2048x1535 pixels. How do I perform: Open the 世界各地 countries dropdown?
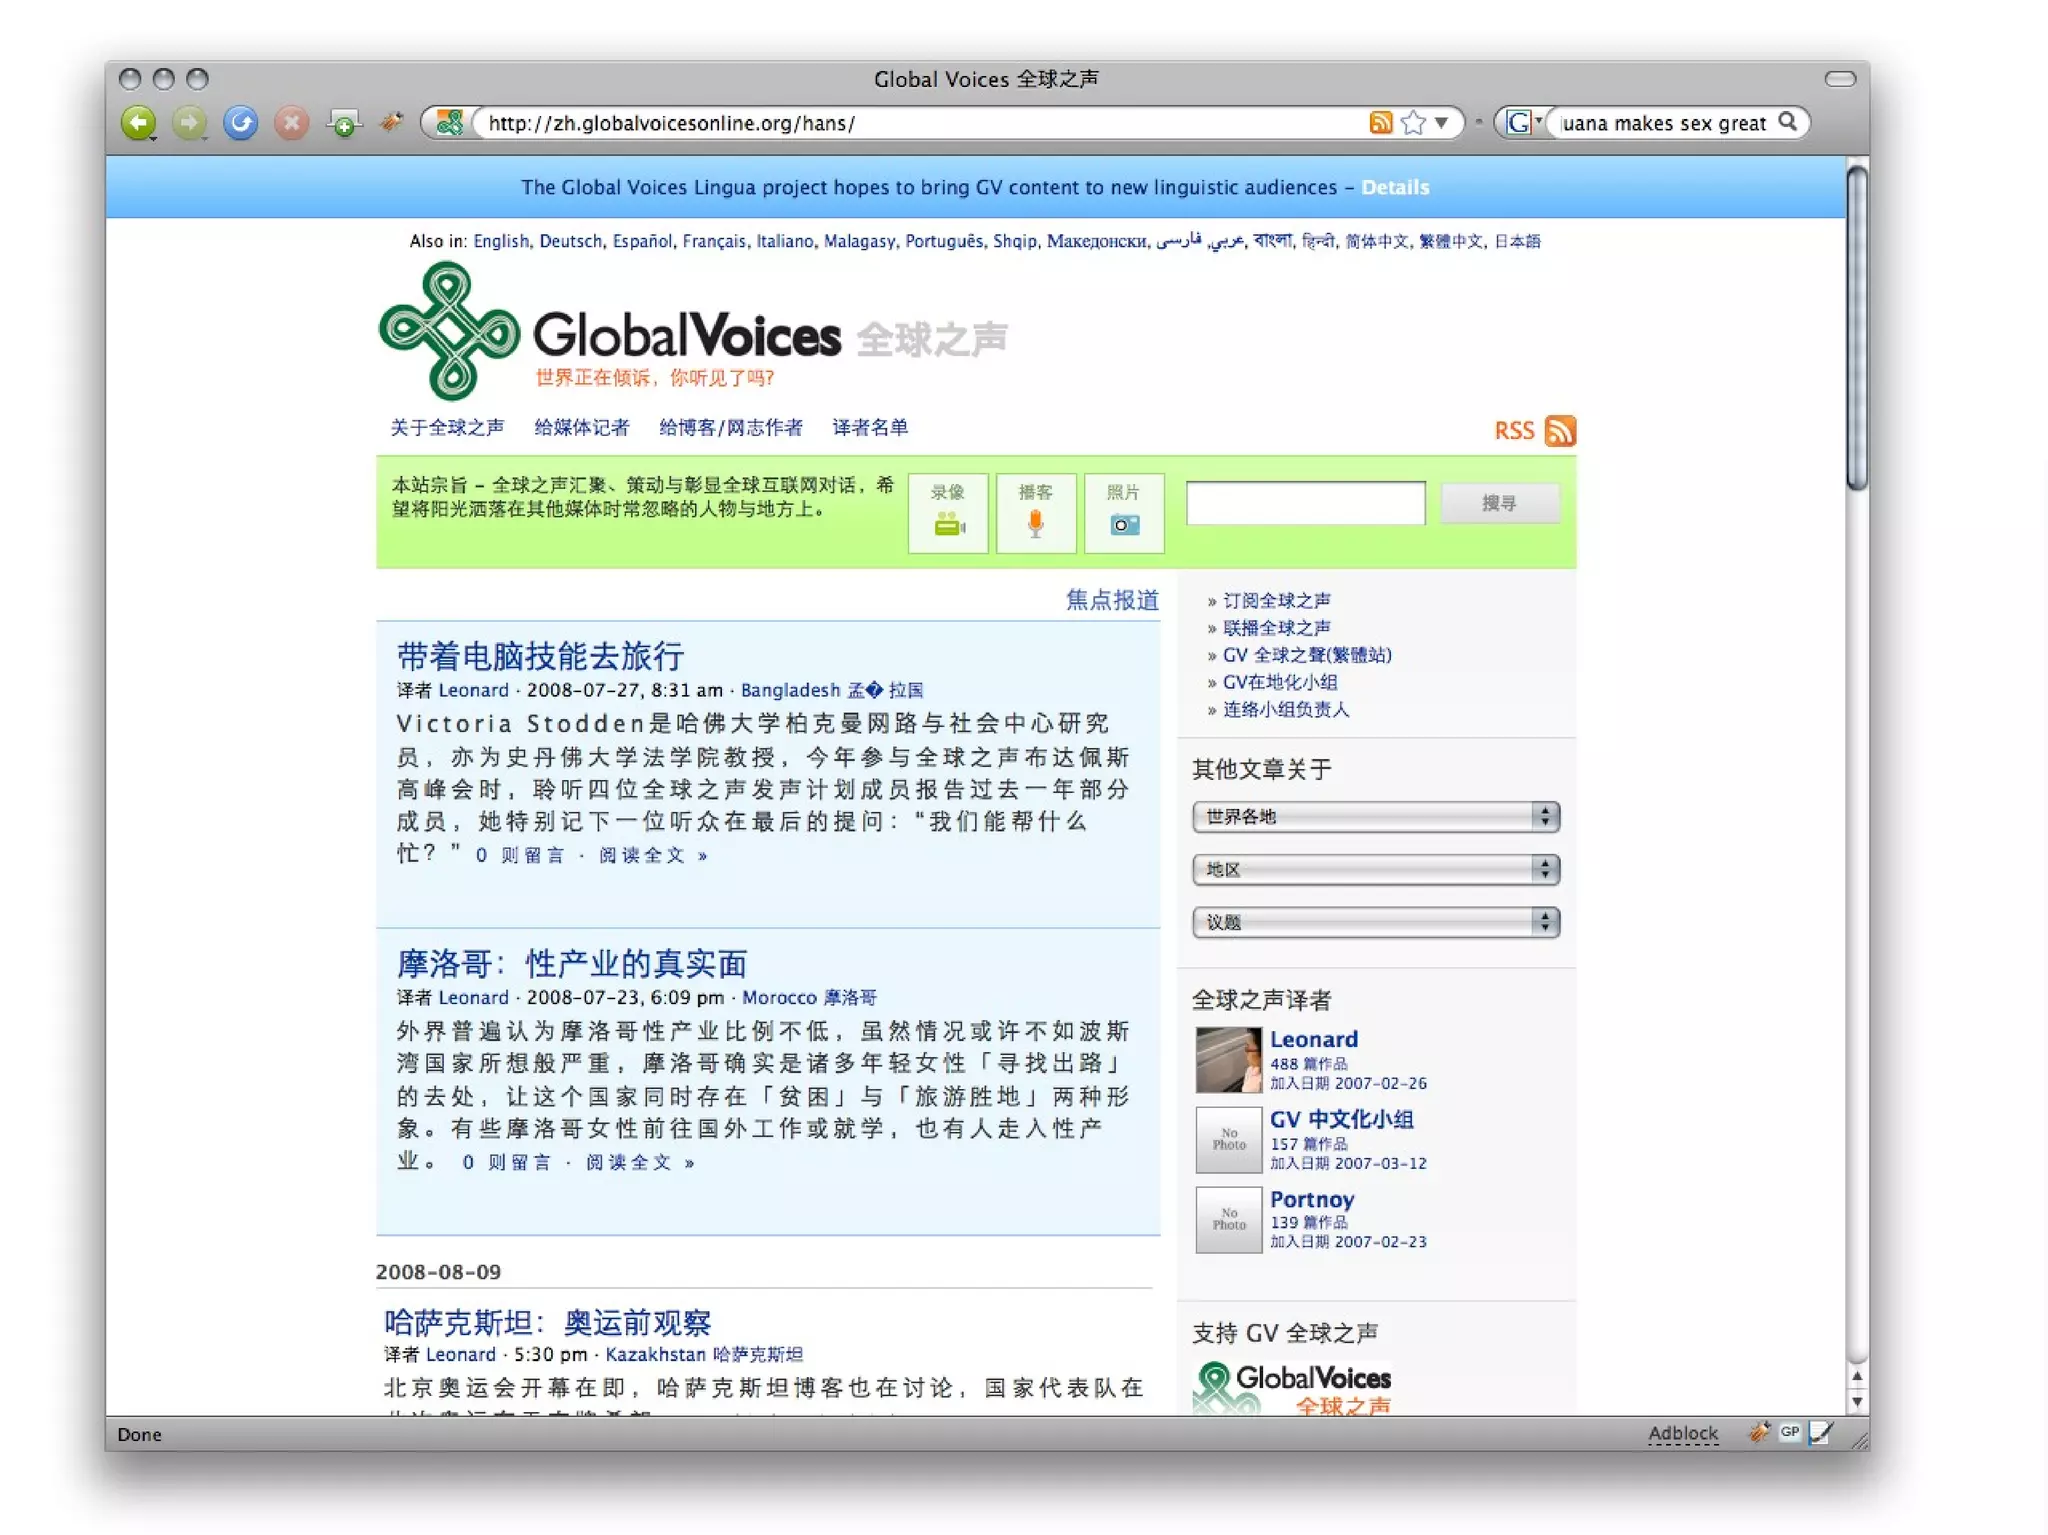[1375, 817]
